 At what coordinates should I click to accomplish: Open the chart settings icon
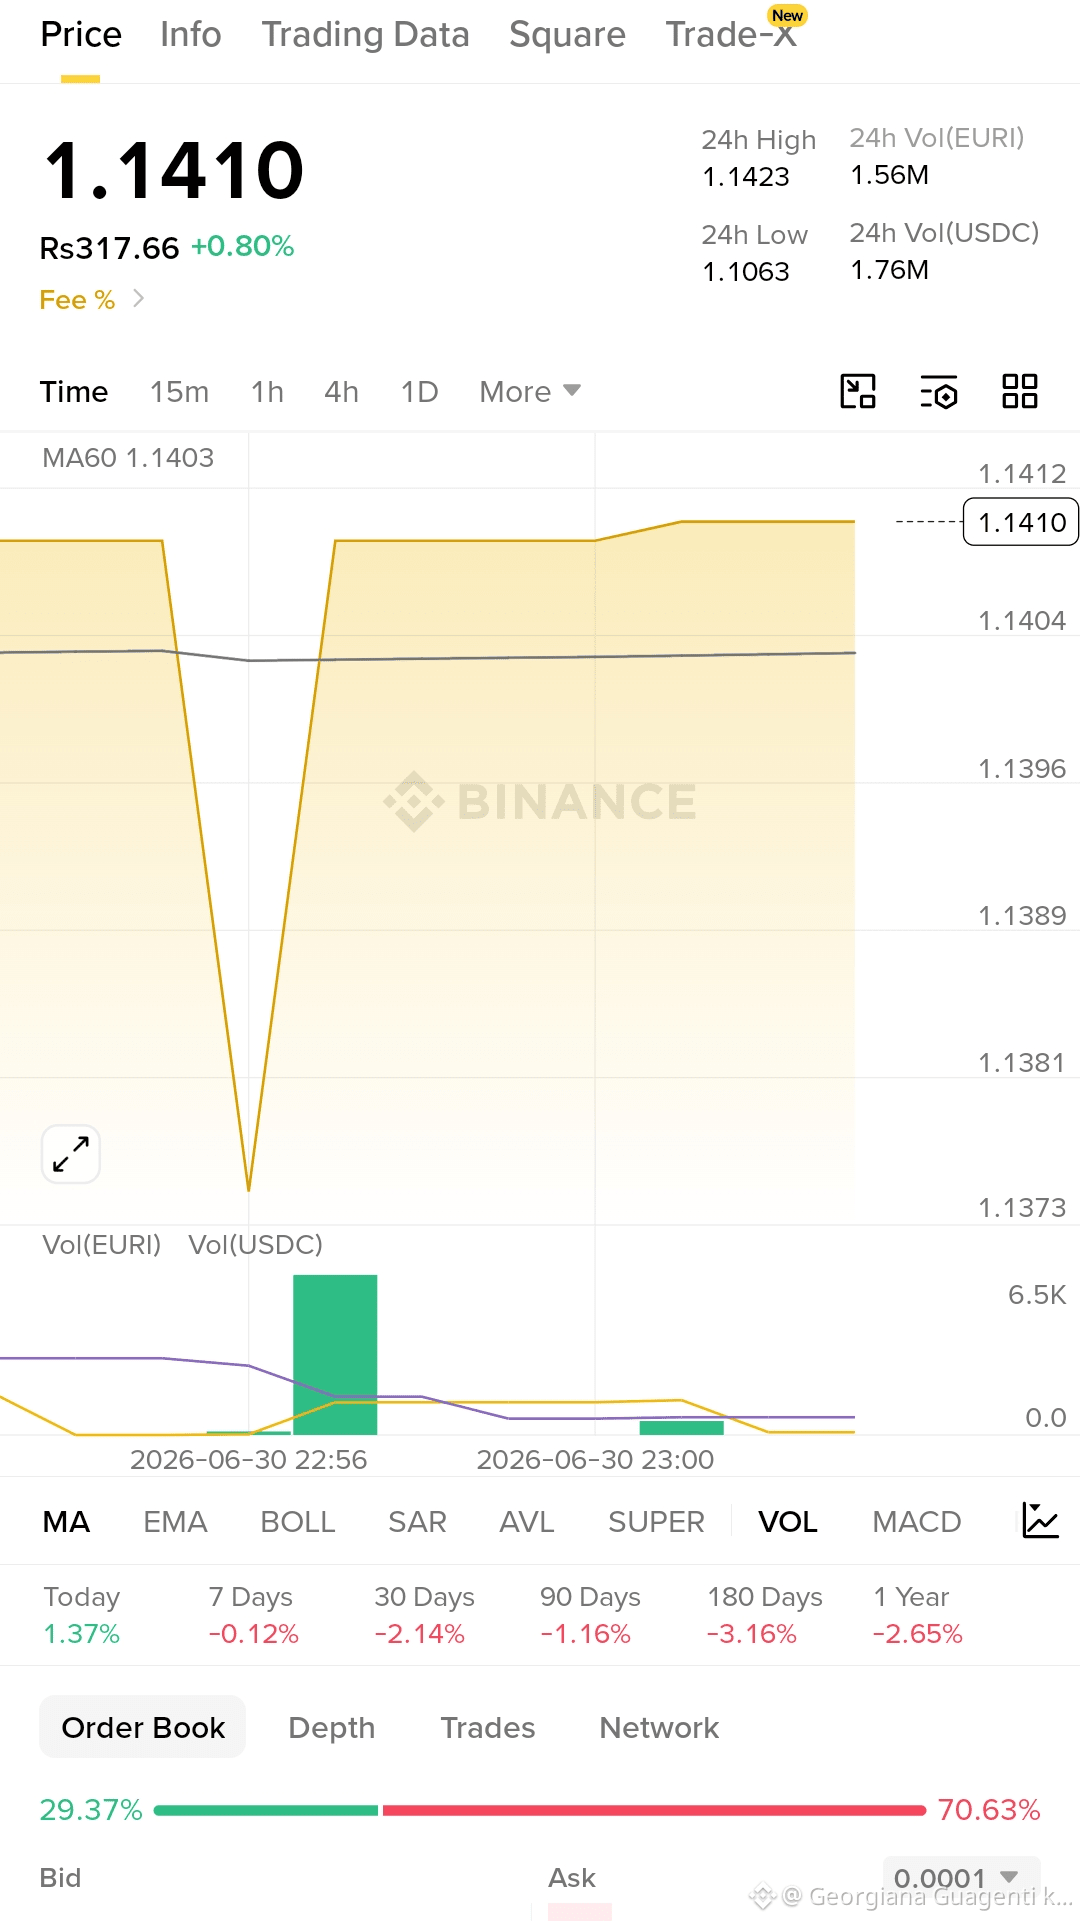pos(938,391)
